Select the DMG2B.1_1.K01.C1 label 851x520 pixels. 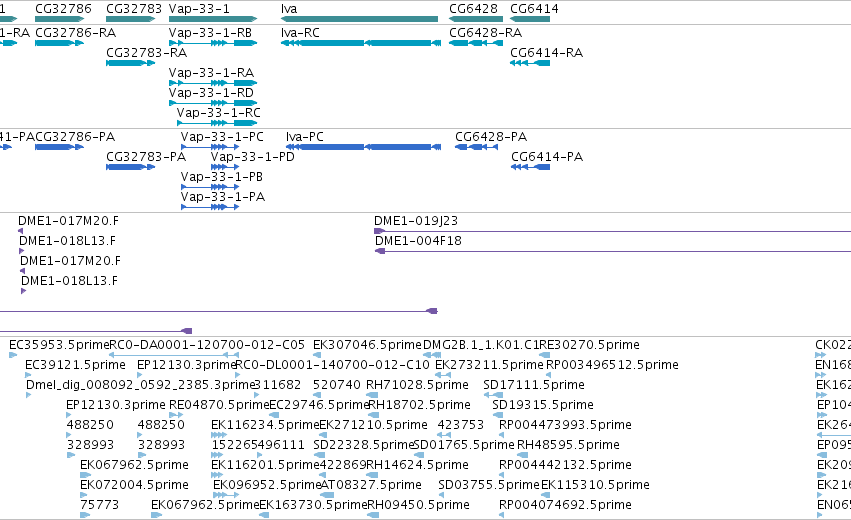pyautogui.click(x=481, y=345)
